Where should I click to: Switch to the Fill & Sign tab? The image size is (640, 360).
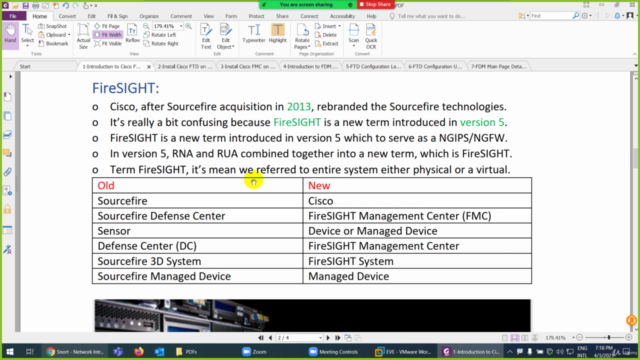(118, 16)
